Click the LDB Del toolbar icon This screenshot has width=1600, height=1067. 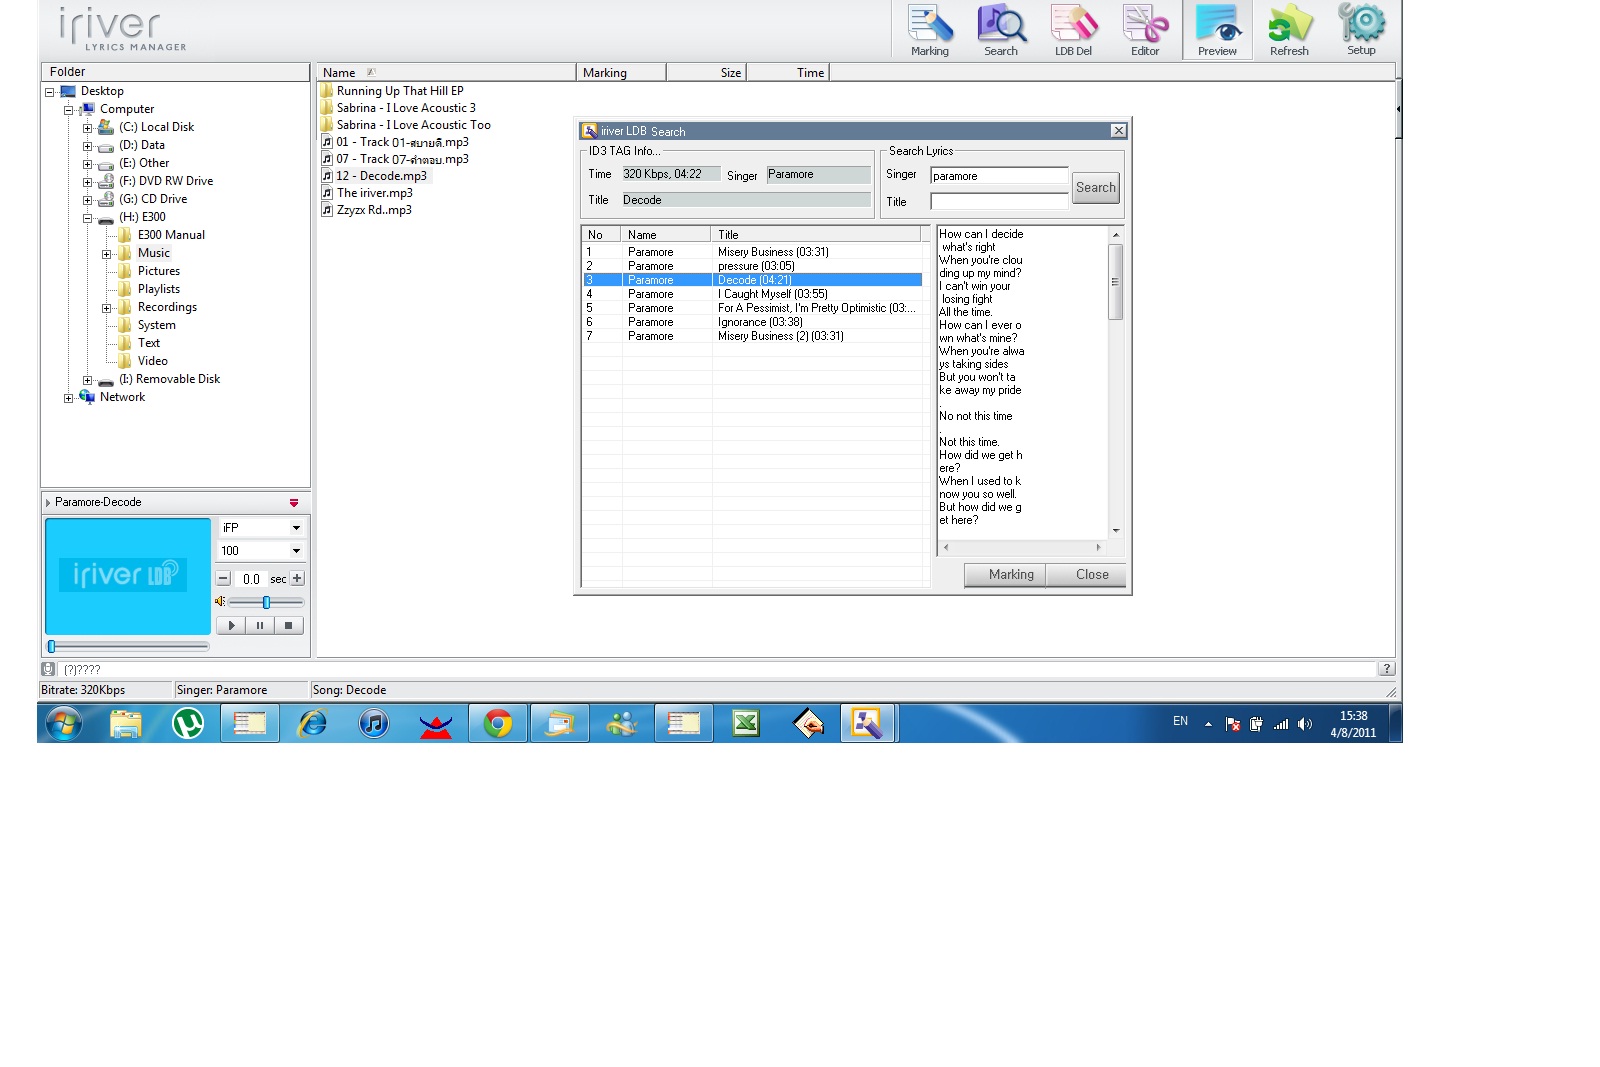1073,30
